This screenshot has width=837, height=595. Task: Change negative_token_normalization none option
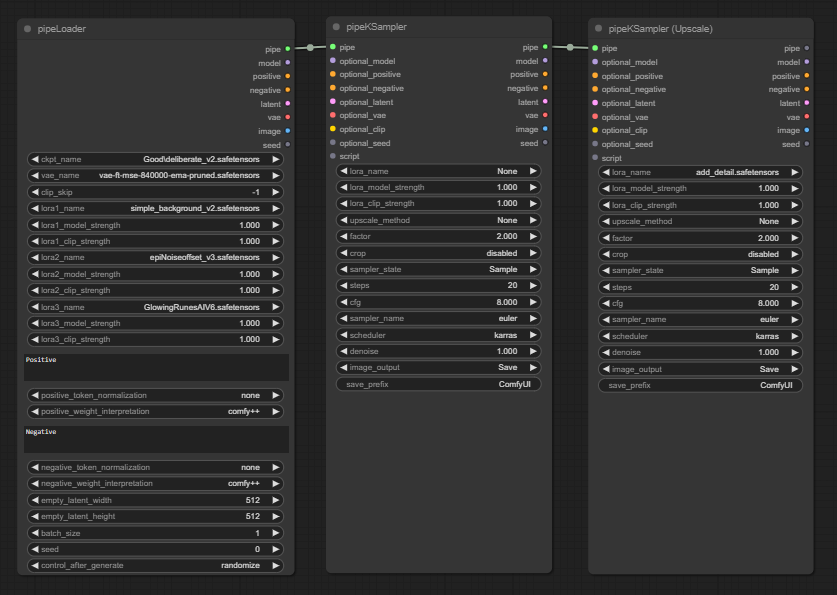pyautogui.click(x=155, y=467)
